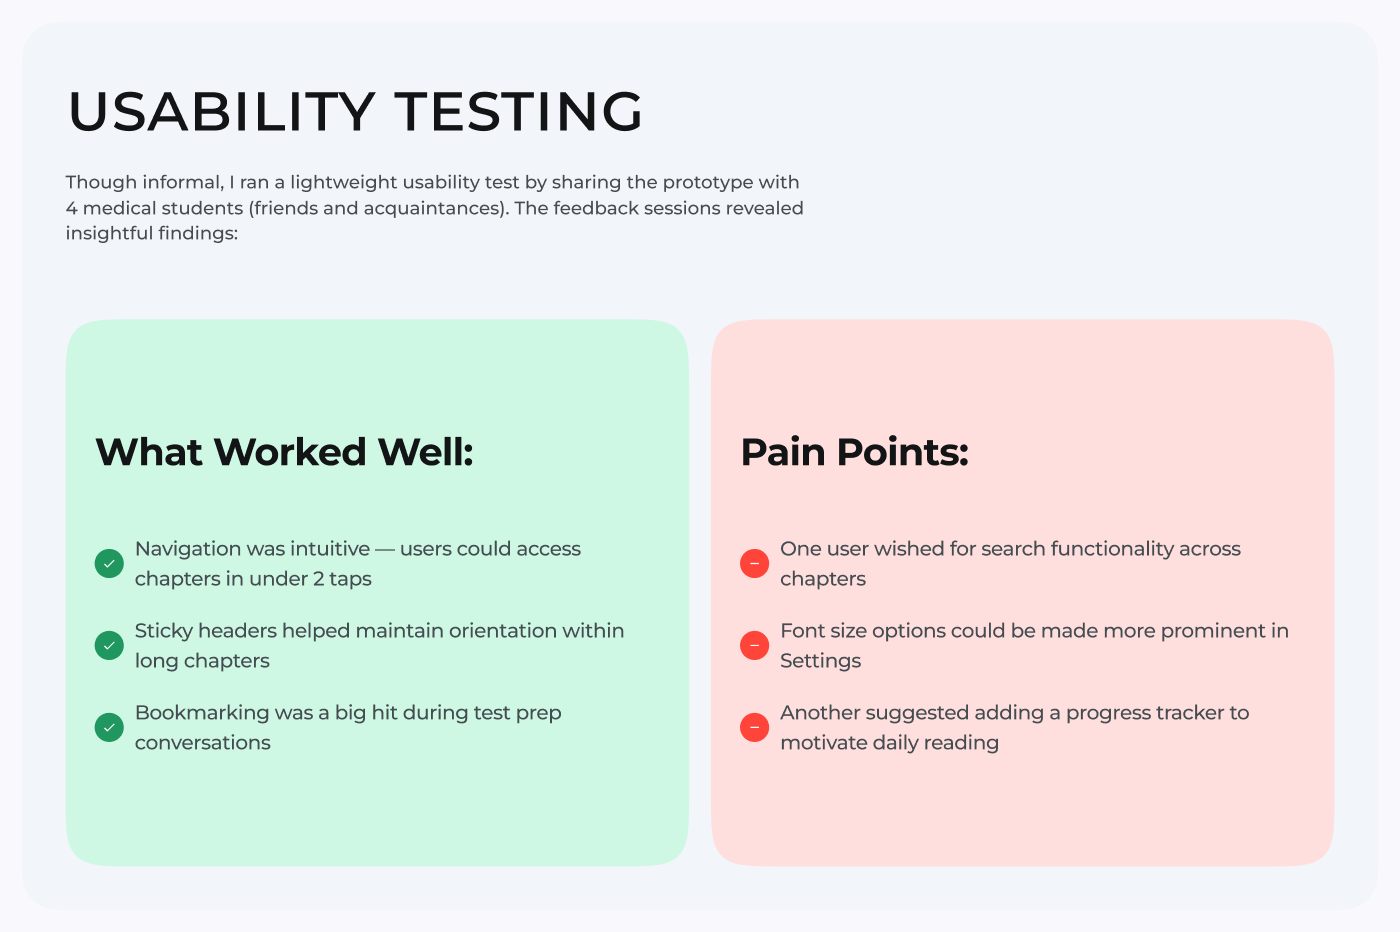Select the Navigation was intuitive text

point(357,563)
